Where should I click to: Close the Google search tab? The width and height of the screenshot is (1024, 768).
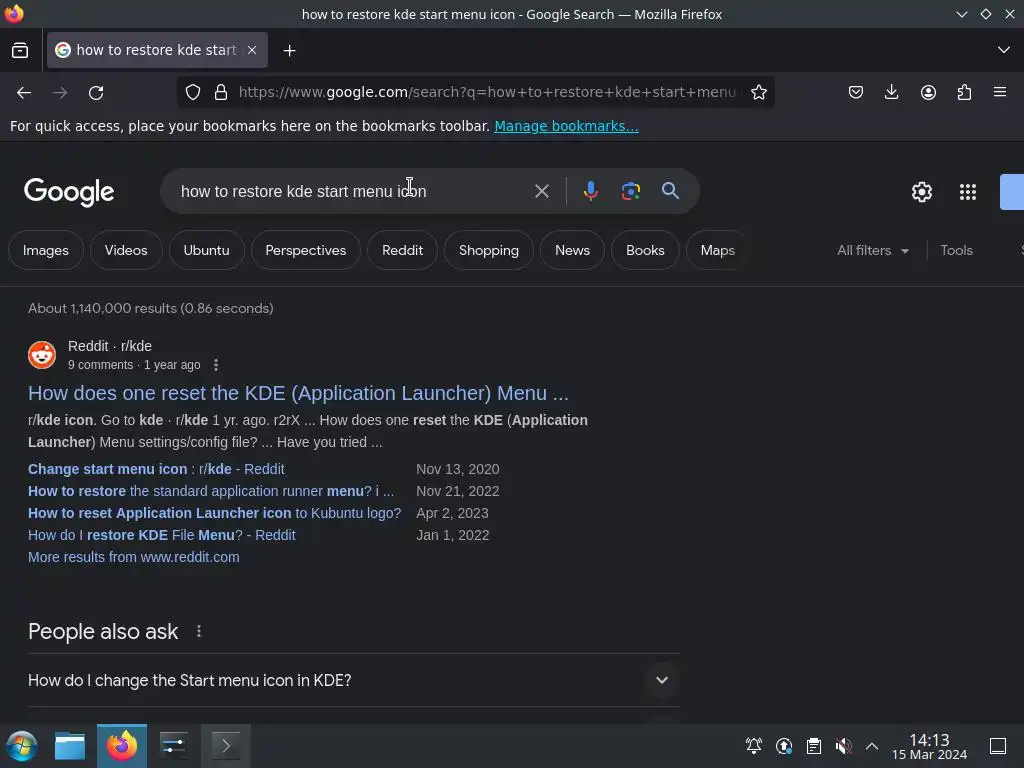252,50
